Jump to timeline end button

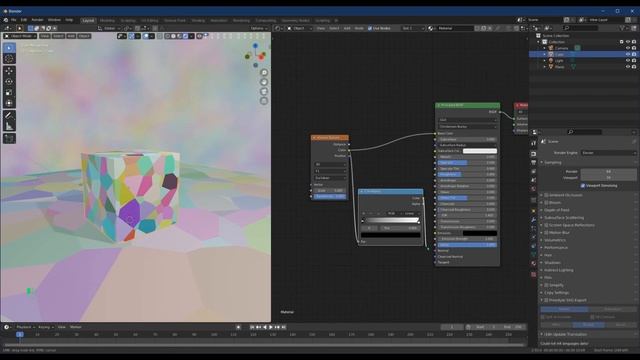(284, 327)
